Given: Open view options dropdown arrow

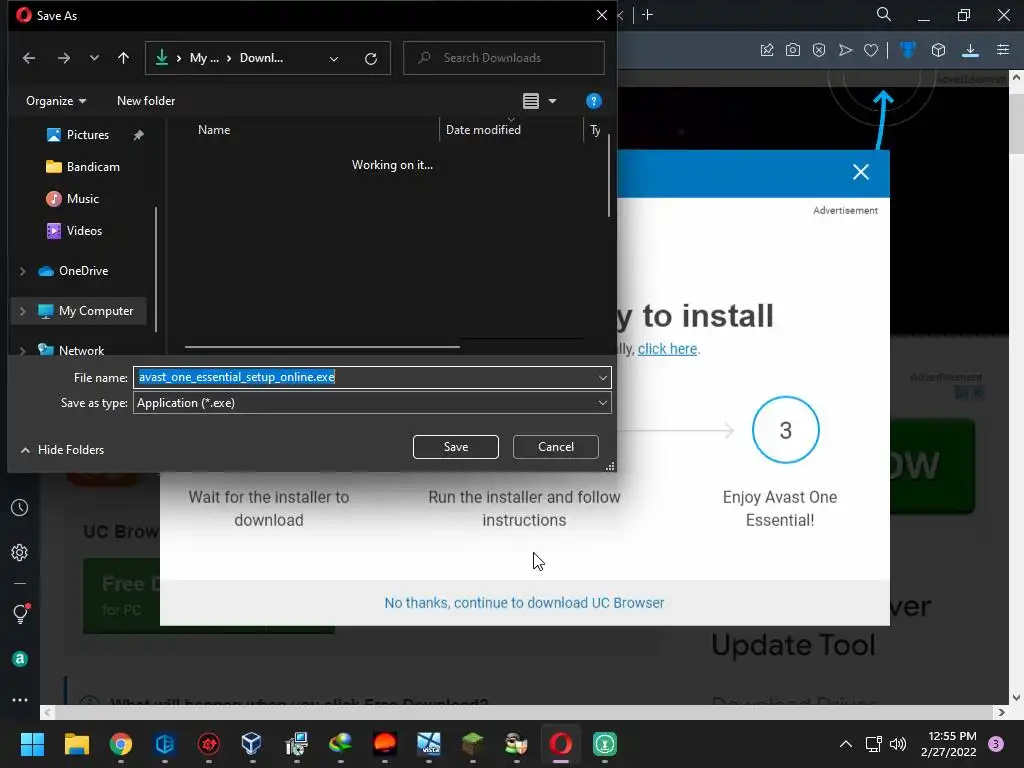Looking at the screenshot, I should pyautogui.click(x=552, y=101).
